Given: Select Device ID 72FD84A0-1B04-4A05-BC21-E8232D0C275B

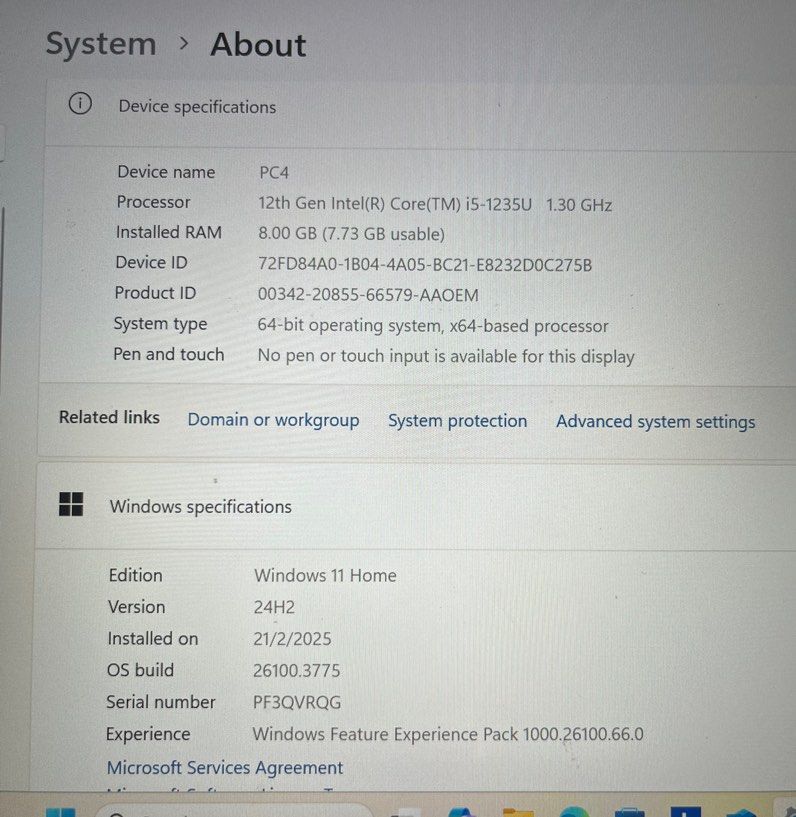Looking at the screenshot, I should (425, 265).
